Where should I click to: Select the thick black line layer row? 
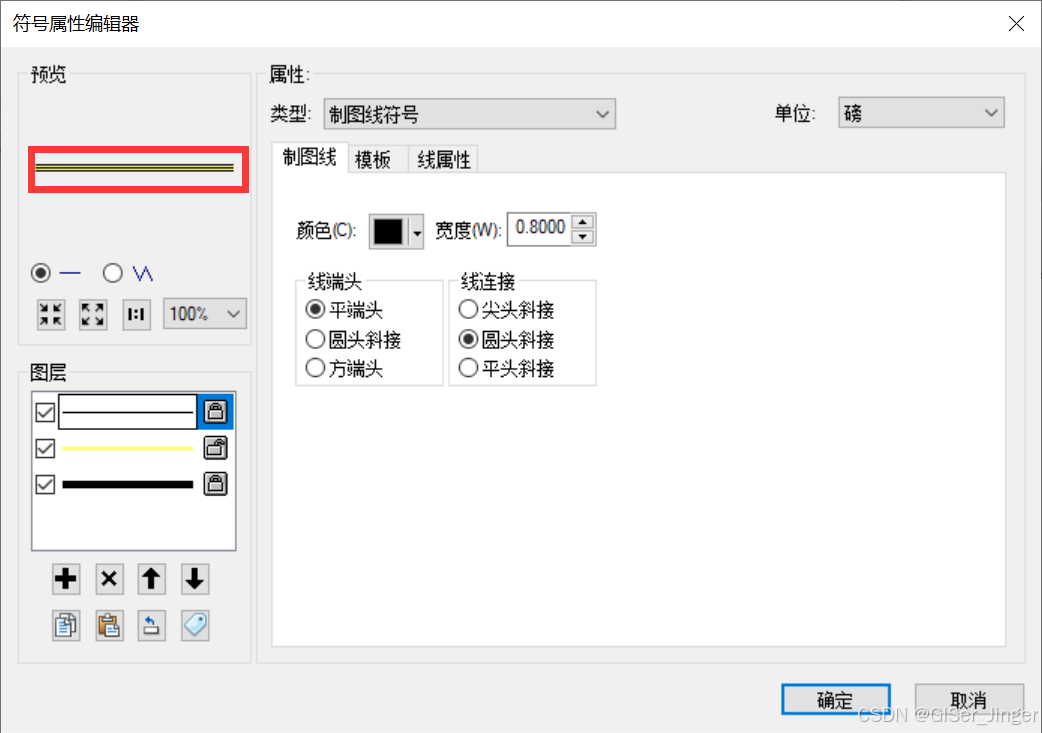coord(128,484)
